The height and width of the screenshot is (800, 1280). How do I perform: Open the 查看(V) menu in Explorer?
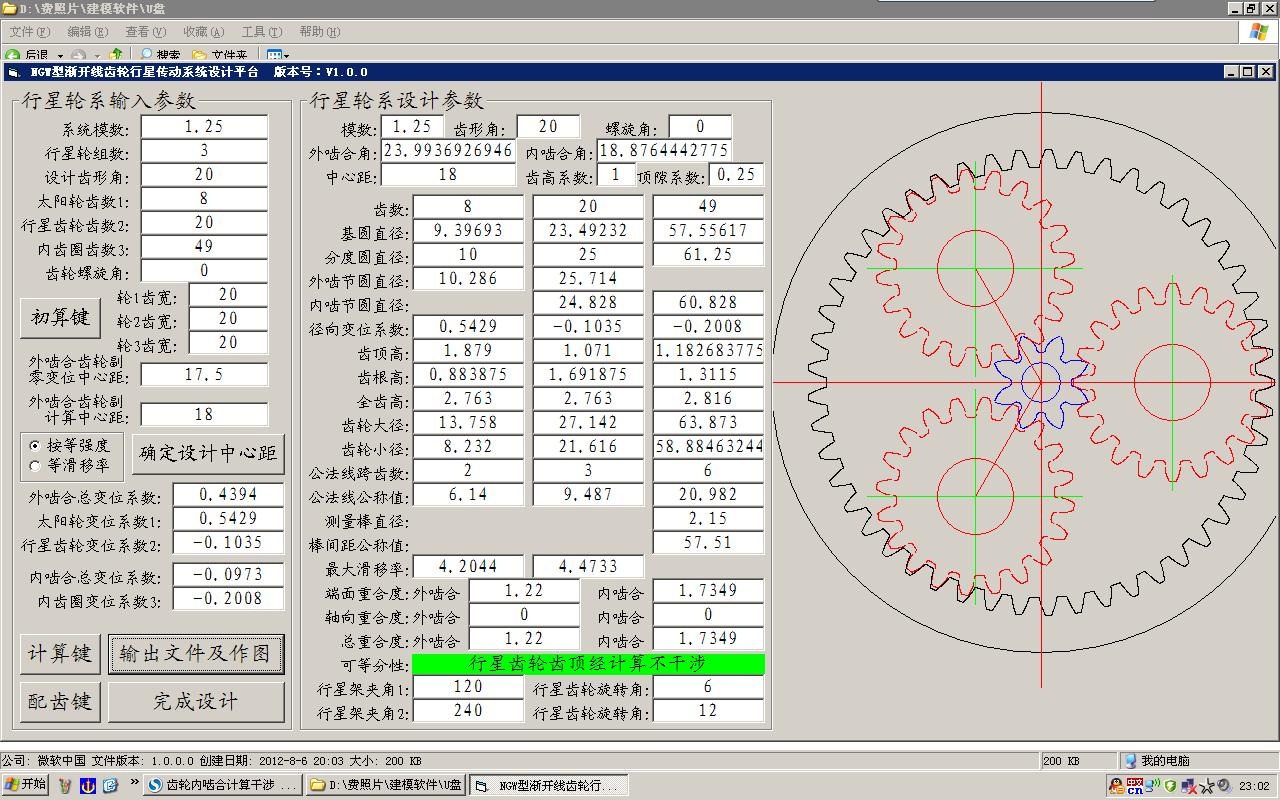(x=145, y=32)
